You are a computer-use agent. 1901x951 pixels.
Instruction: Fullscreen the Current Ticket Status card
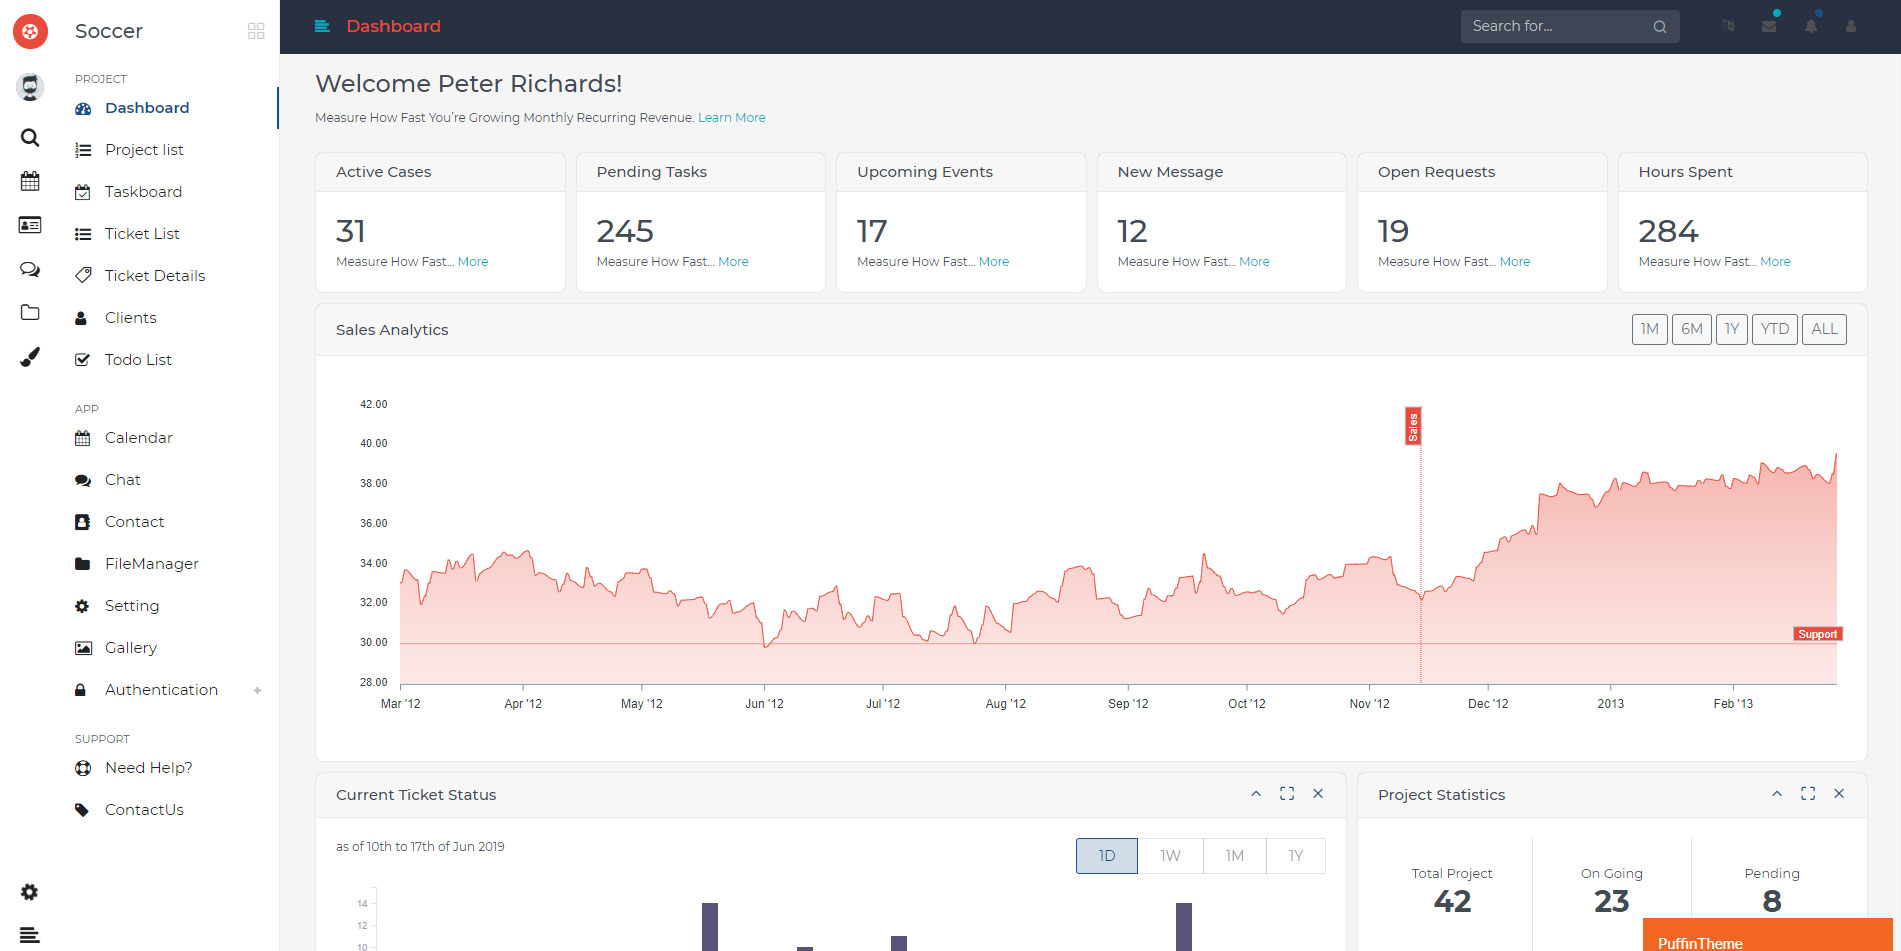(x=1287, y=794)
